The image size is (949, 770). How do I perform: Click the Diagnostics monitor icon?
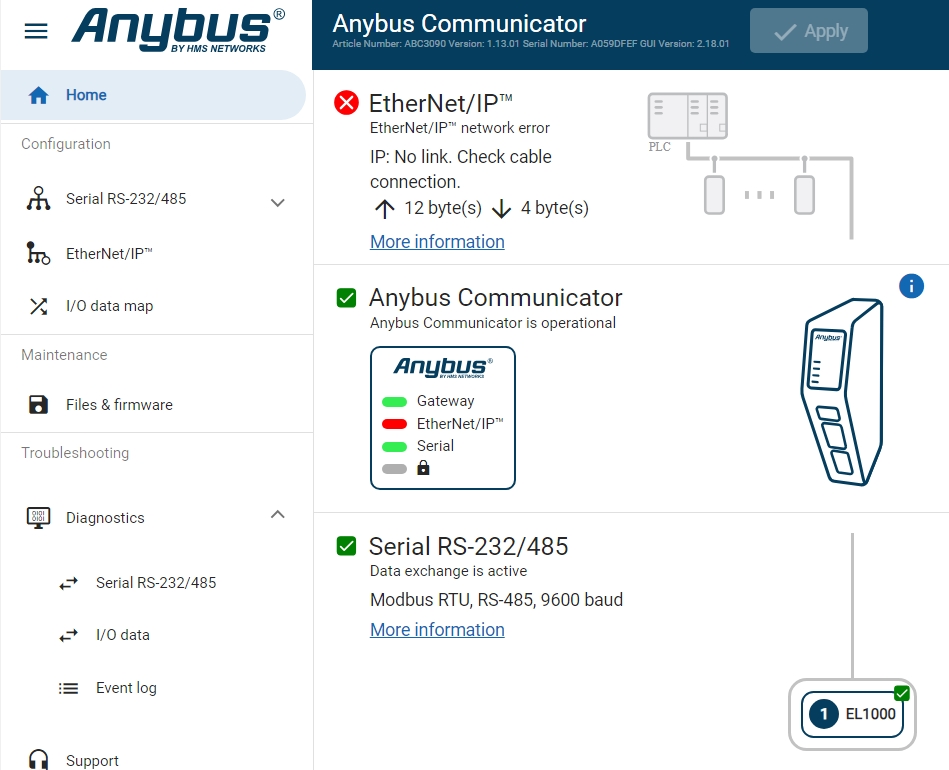(38, 518)
